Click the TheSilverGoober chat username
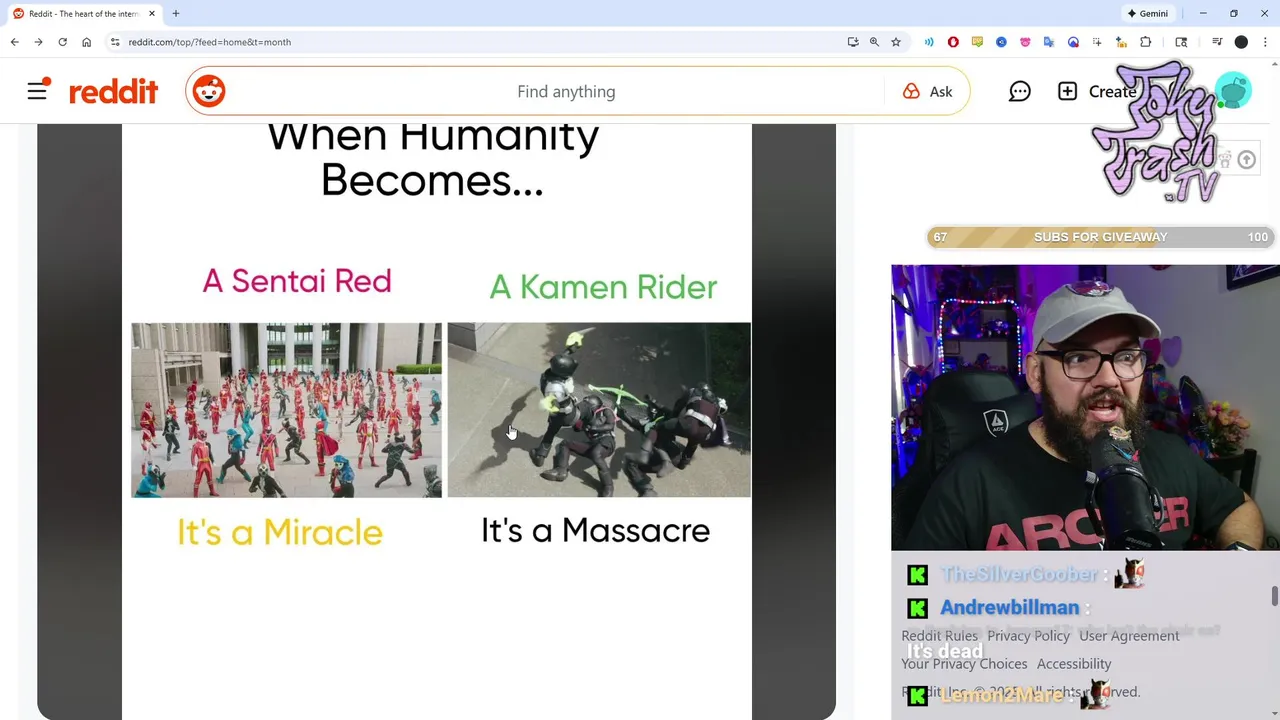Viewport: 1280px width, 720px height. click(1019, 574)
